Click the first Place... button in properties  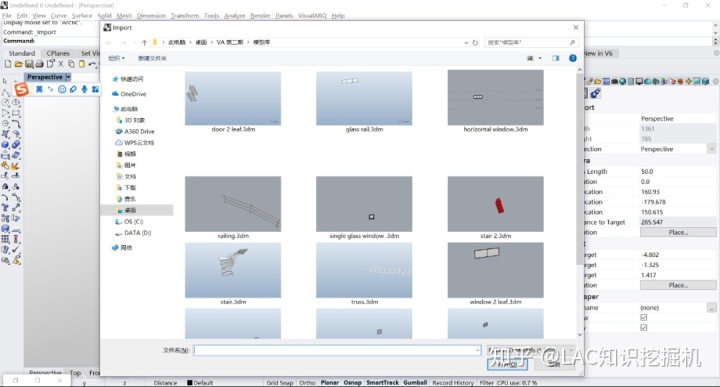tap(678, 232)
